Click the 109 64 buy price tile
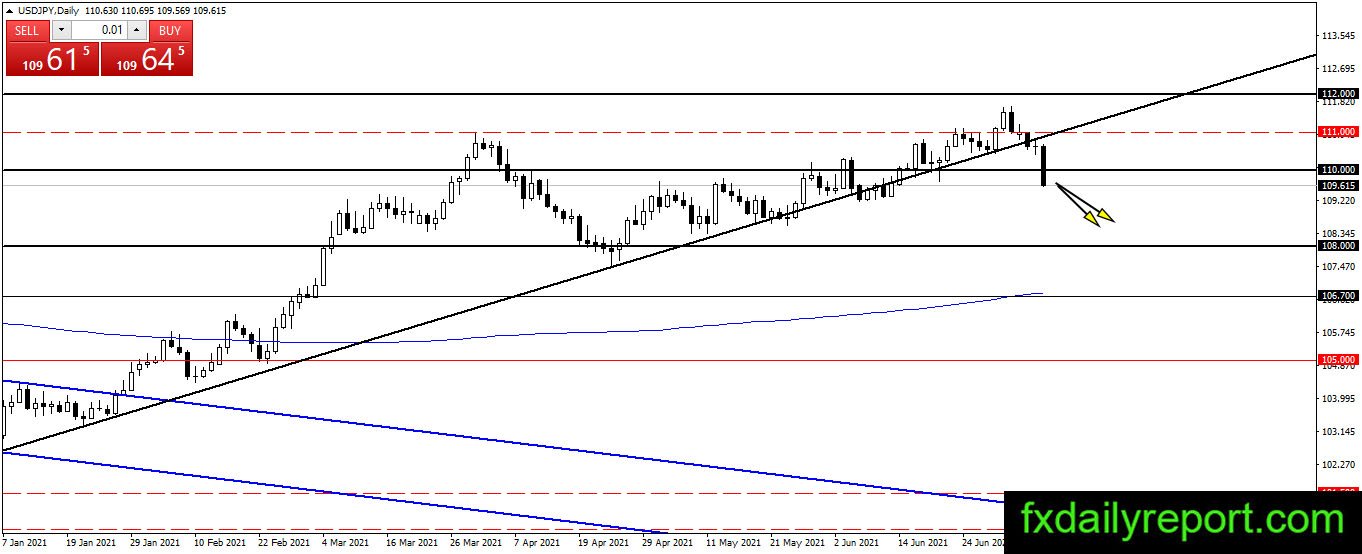Screen dimensions: 1362x554 tap(147, 58)
